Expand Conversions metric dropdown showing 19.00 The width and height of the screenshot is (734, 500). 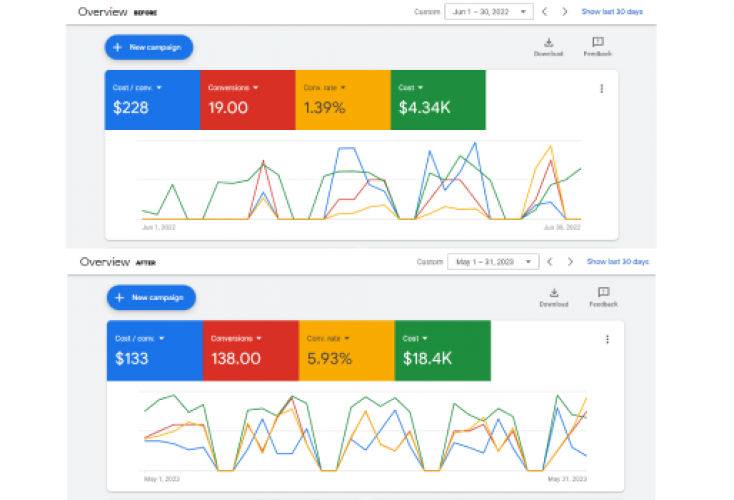tap(233, 88)
